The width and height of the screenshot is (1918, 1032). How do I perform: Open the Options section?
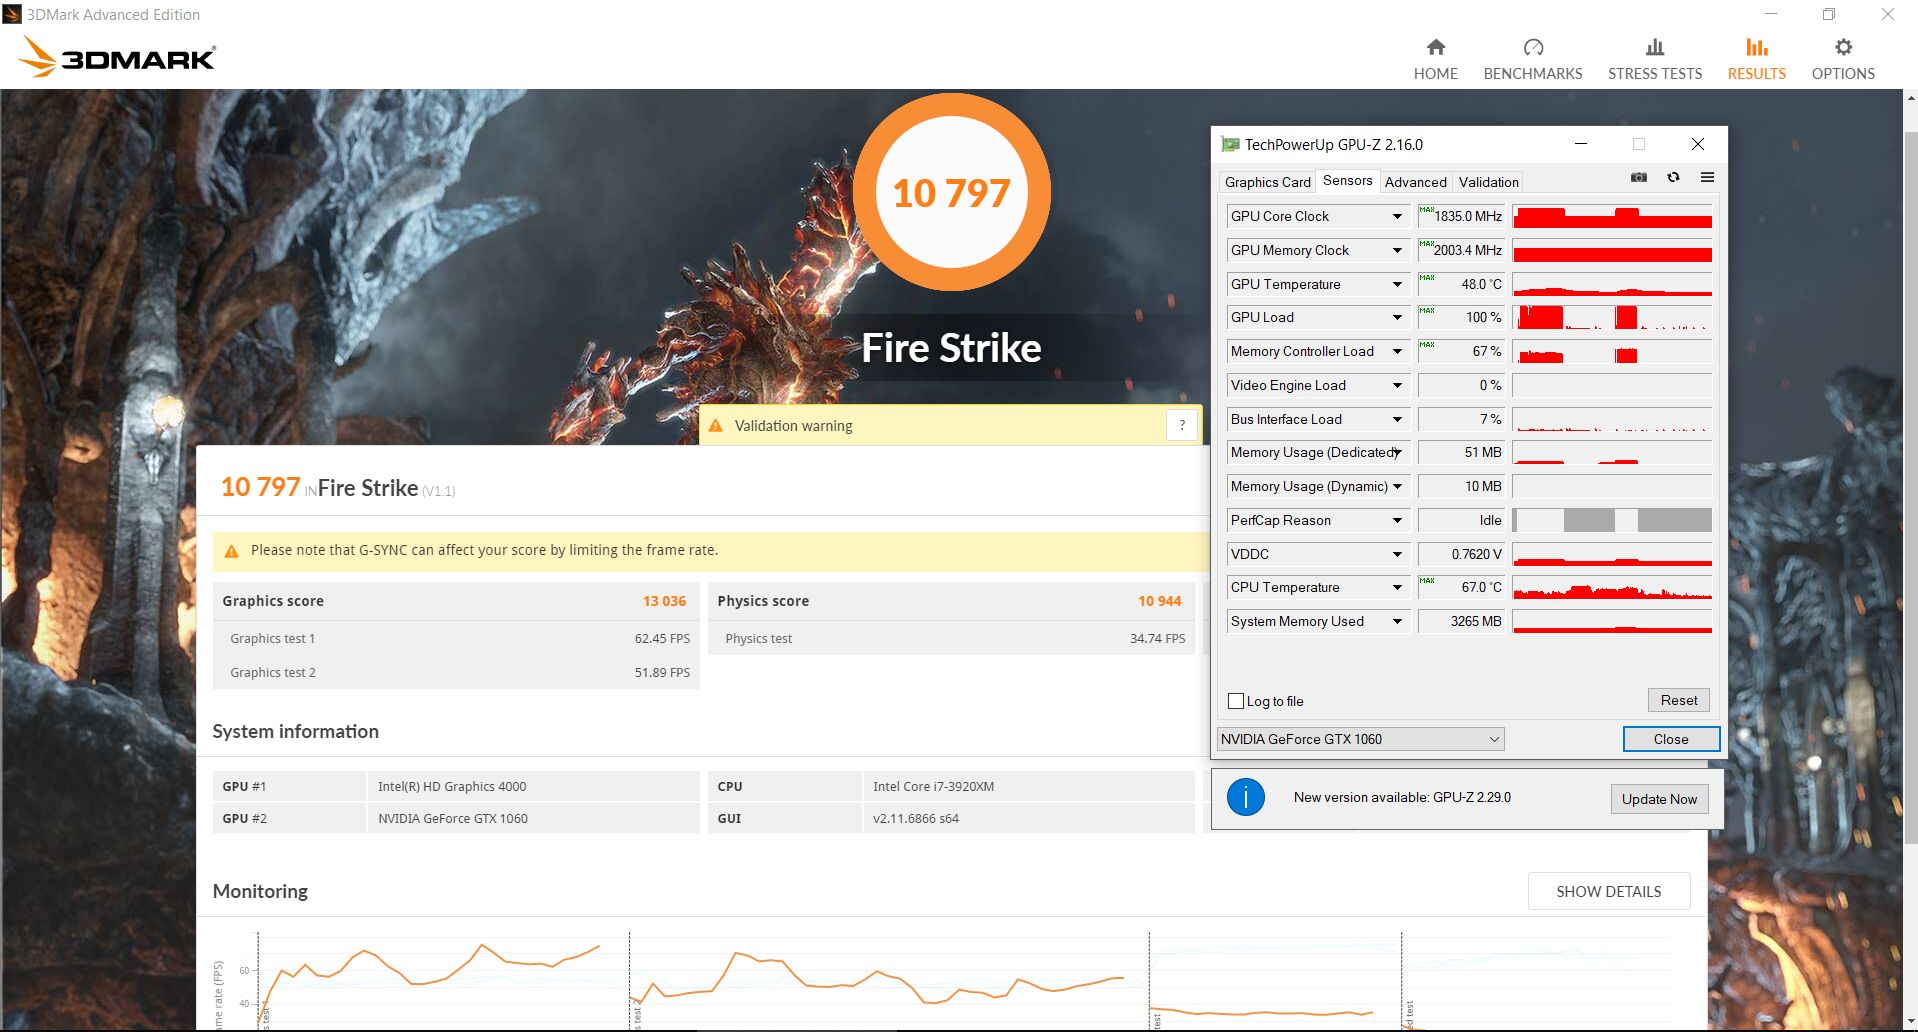(1842, 59)
